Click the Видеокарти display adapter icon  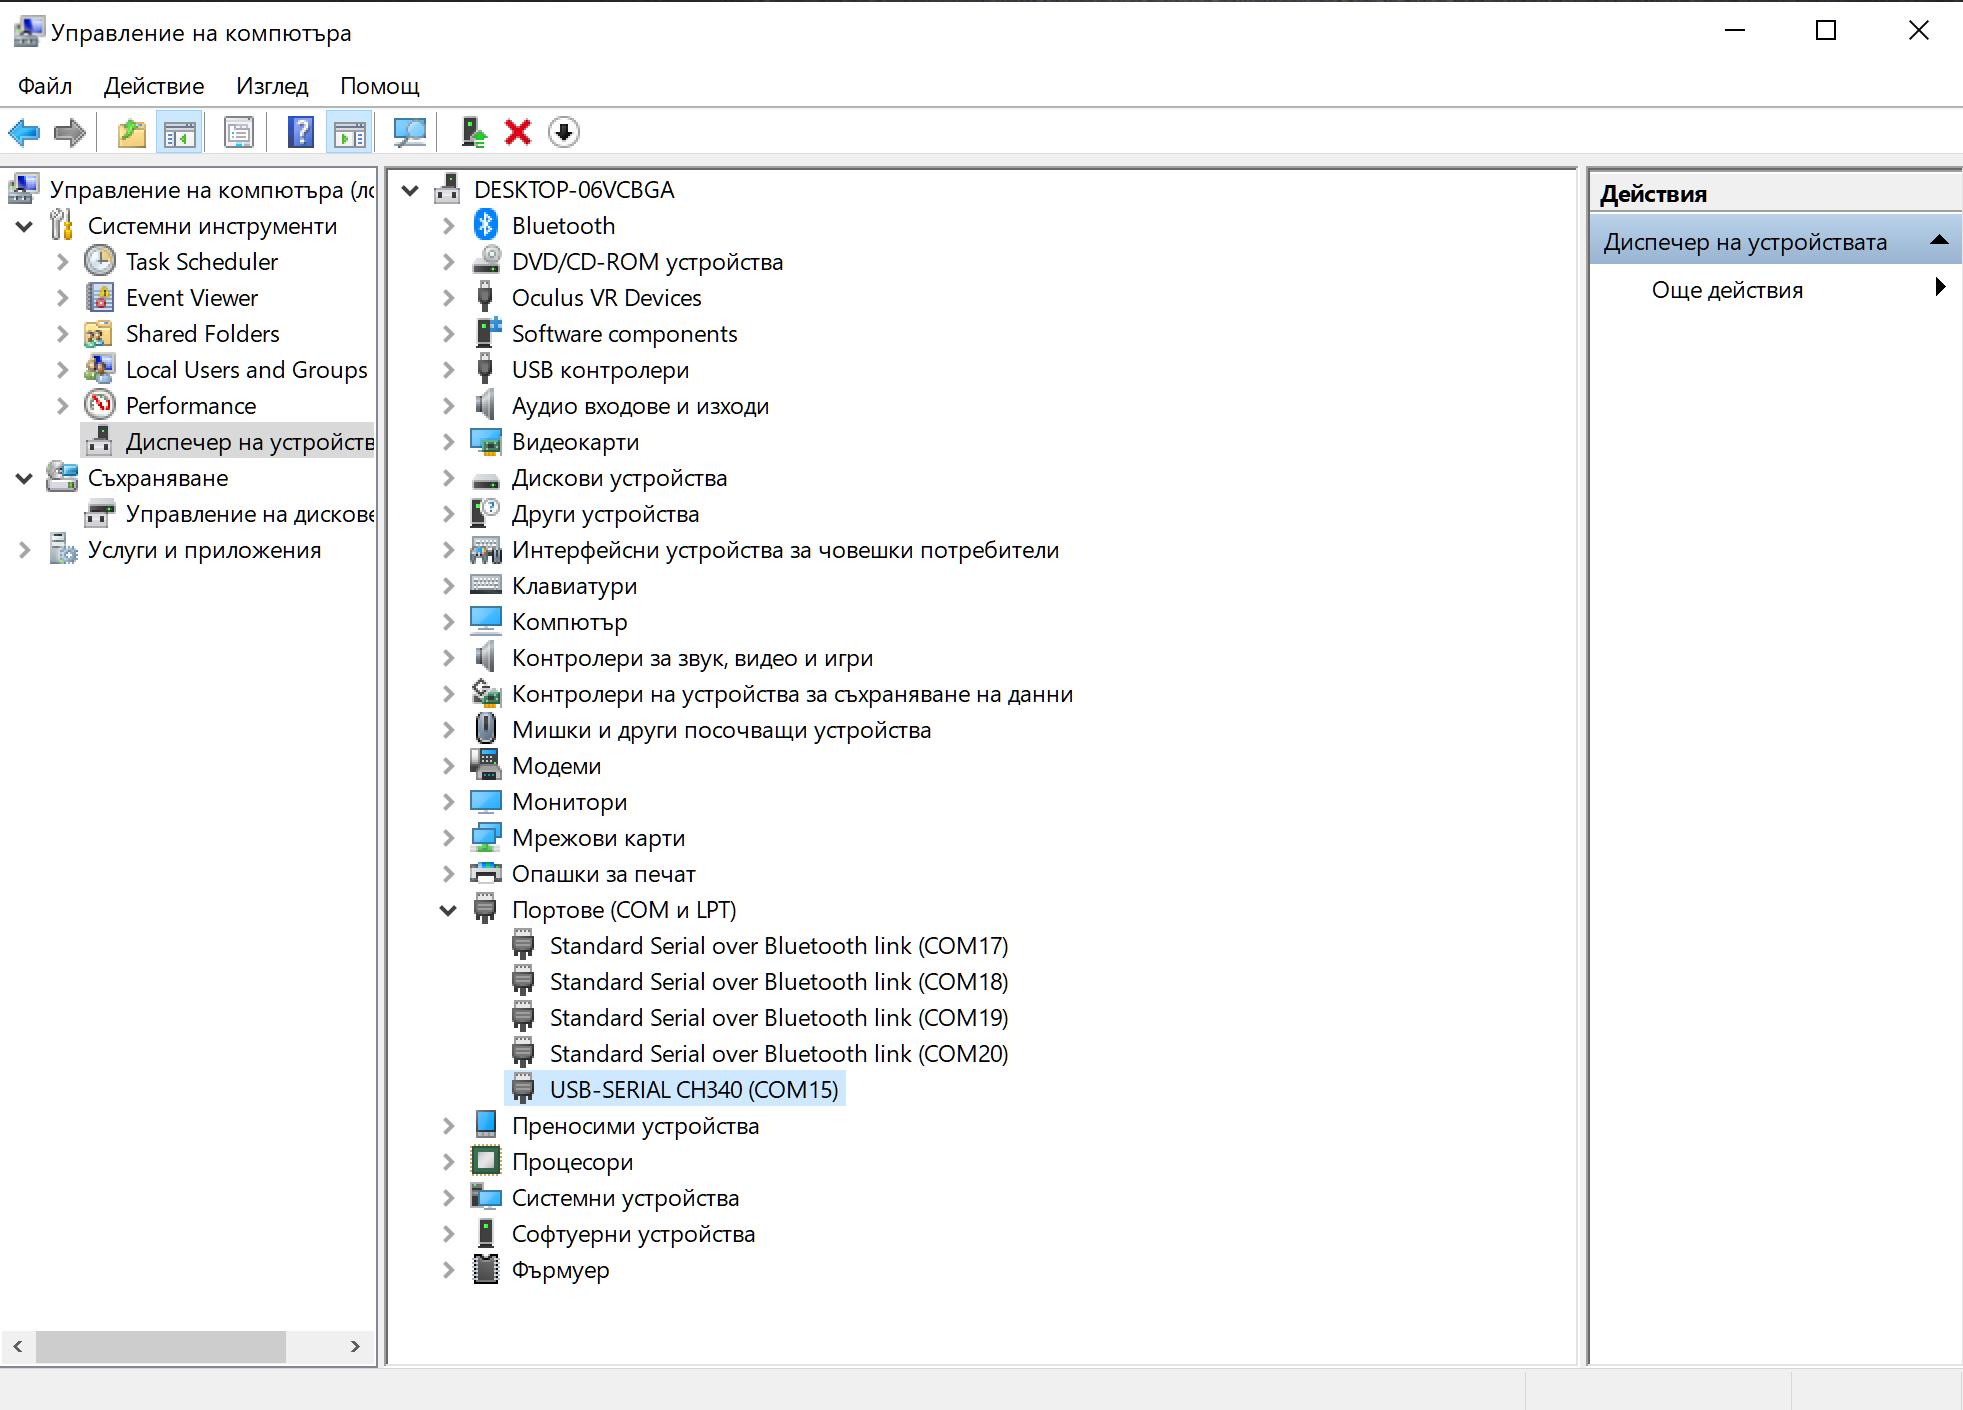486,441
